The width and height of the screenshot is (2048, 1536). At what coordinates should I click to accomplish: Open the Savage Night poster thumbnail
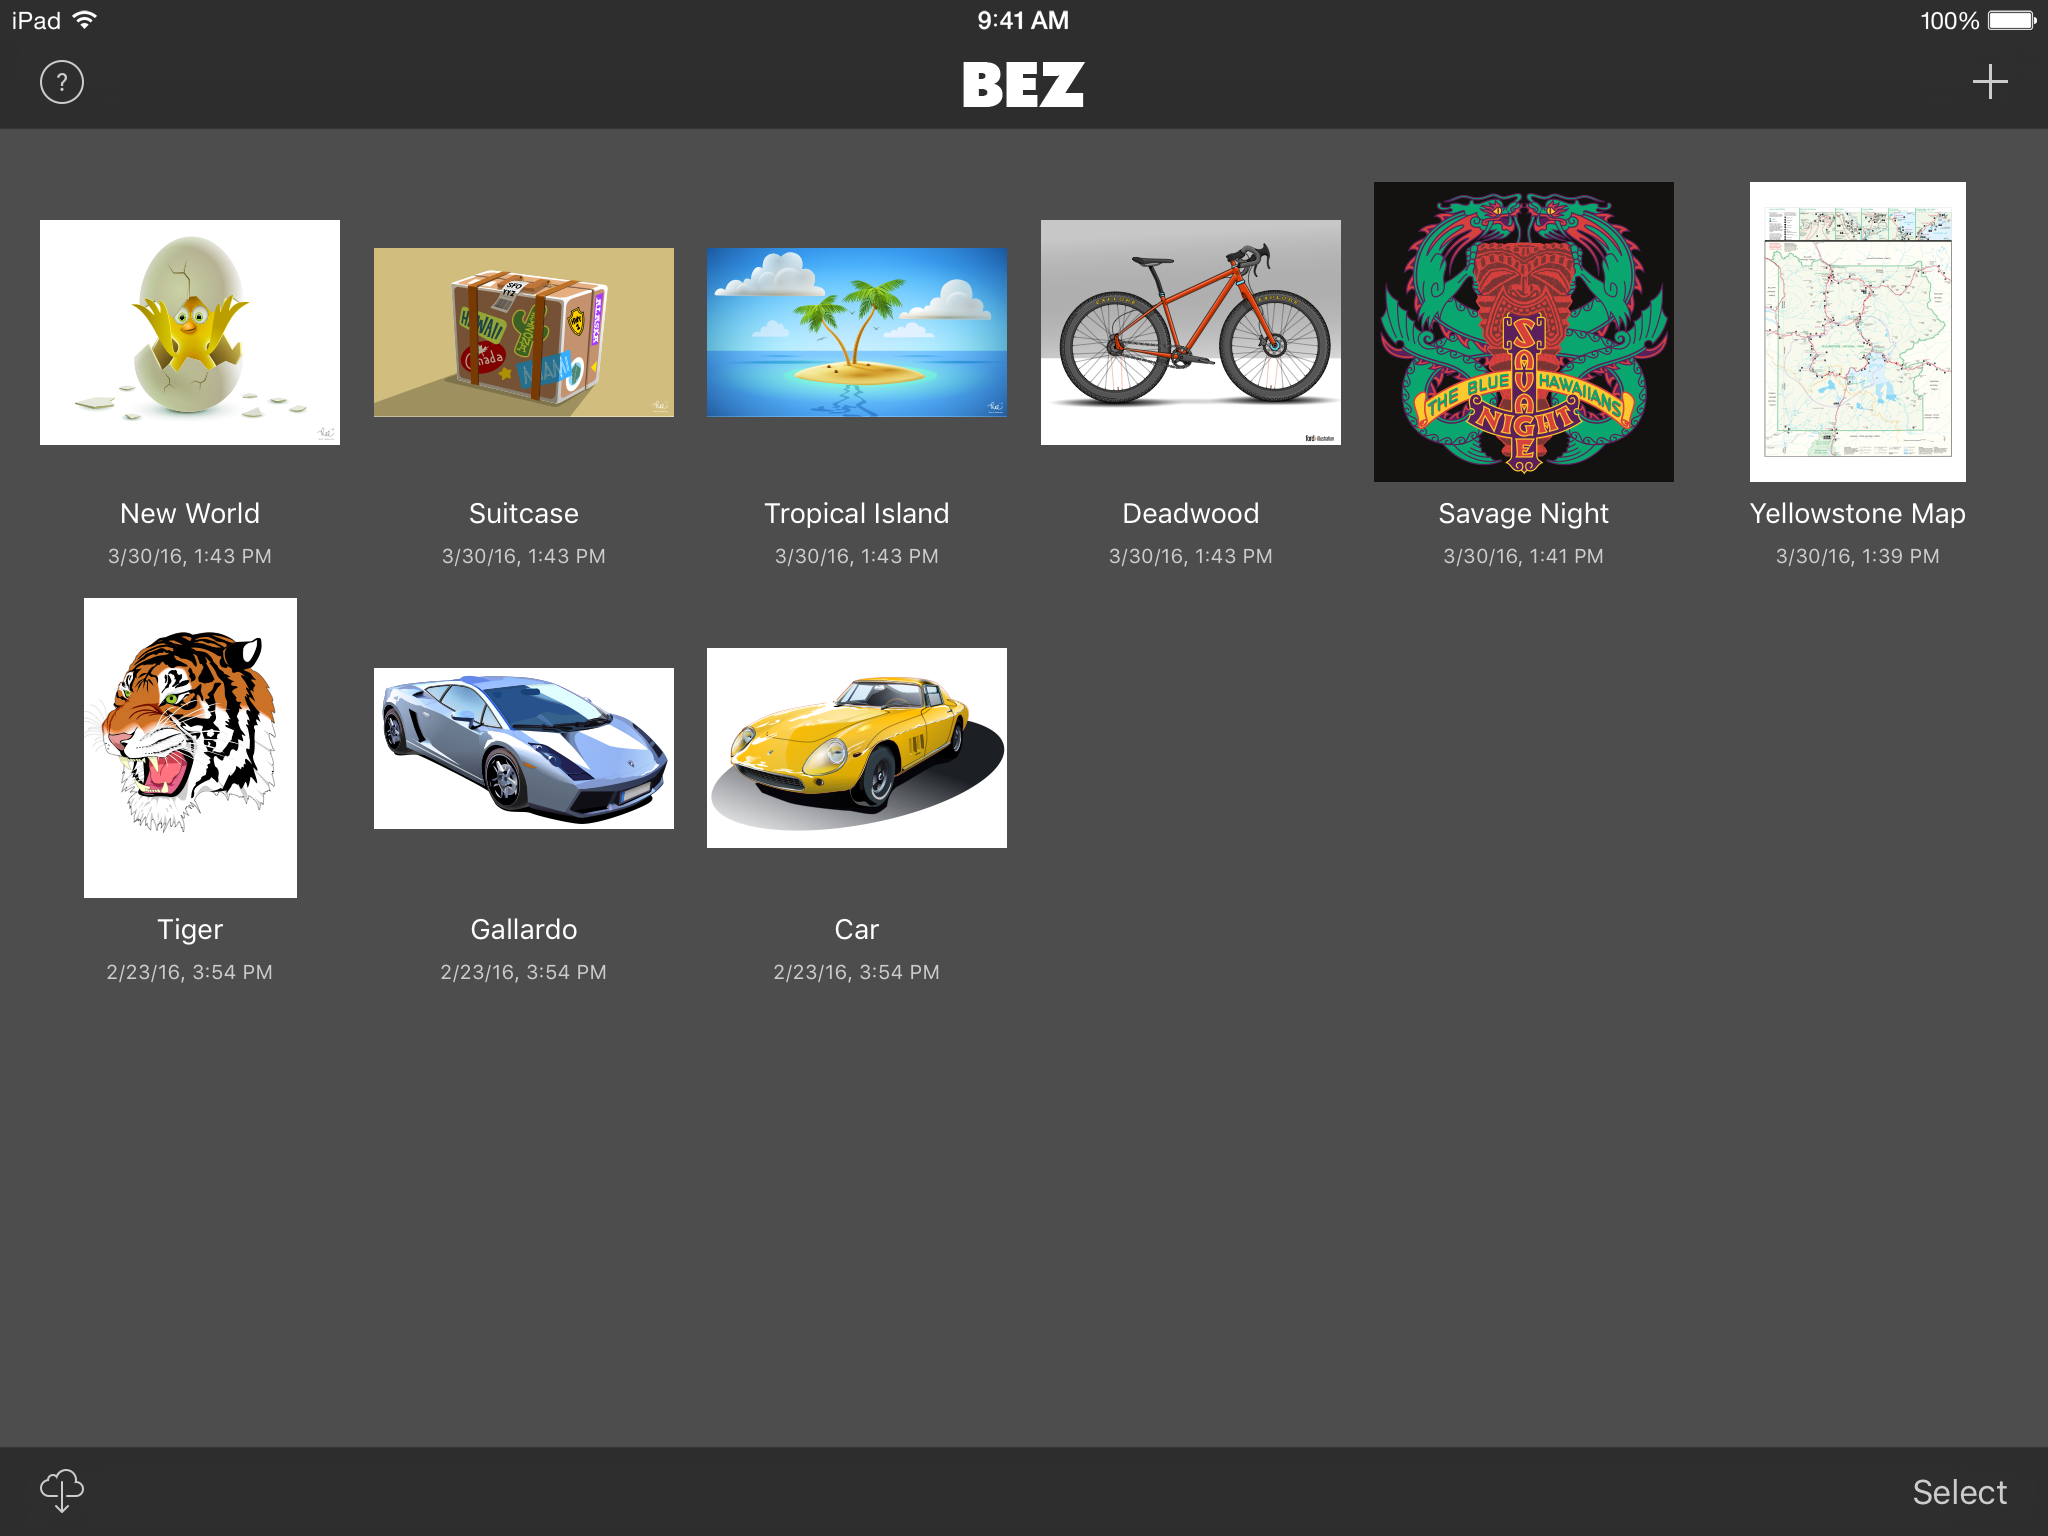point(1524,332)
